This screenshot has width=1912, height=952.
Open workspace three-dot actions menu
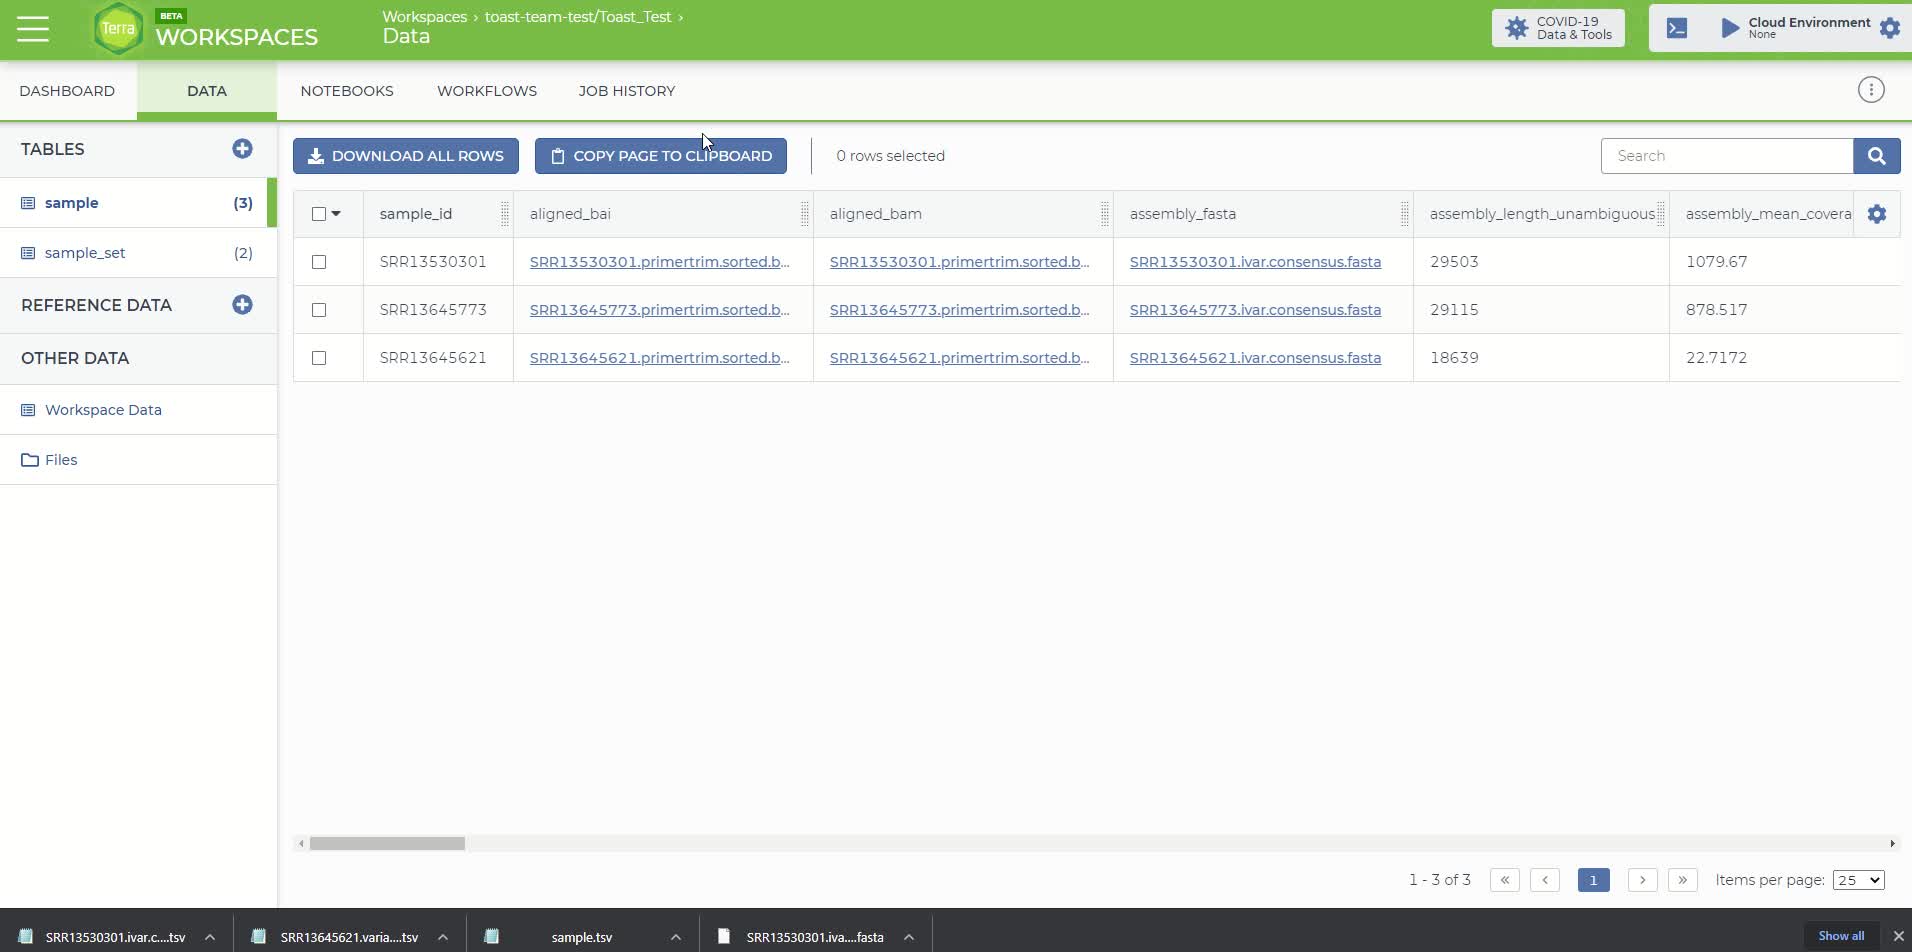click(1870, 90)
